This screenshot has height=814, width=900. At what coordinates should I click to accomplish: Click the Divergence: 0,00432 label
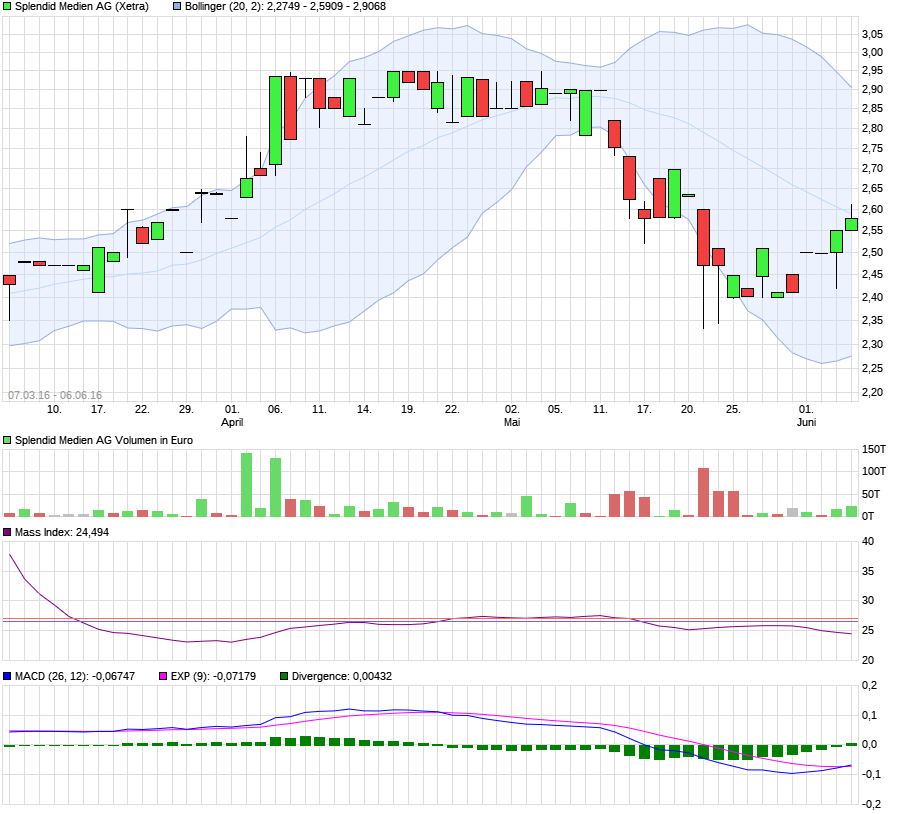(x=342, y=676)
